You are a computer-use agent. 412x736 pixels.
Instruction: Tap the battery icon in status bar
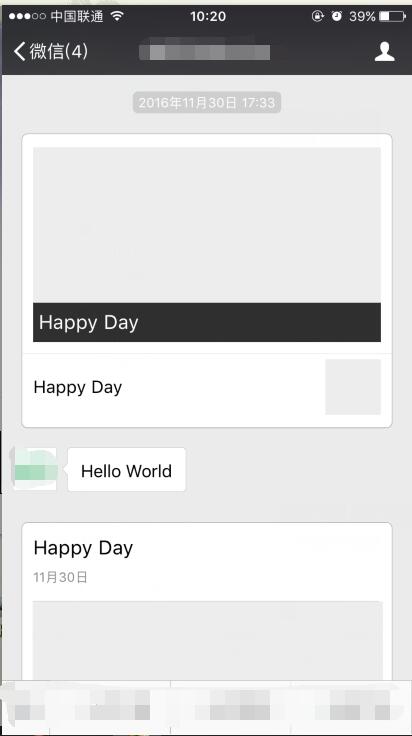(x=393, y=16)
